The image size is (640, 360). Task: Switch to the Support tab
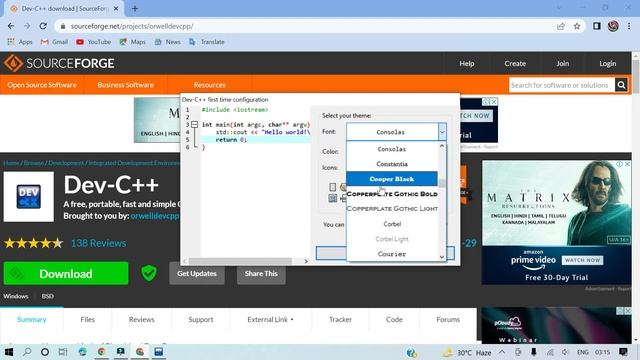[x=201, y=320]
